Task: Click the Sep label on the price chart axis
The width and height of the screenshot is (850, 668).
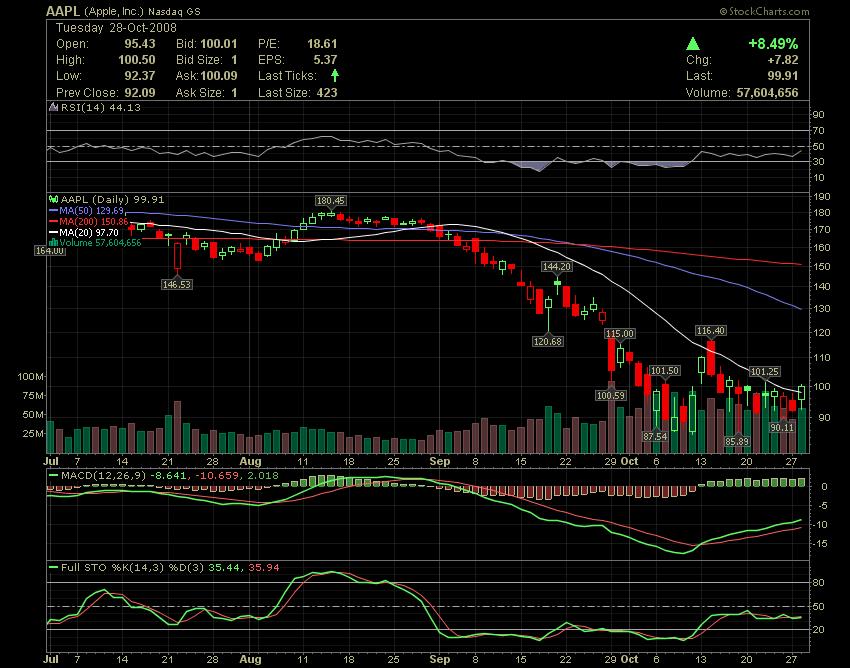Action: [x=440, y=461]
